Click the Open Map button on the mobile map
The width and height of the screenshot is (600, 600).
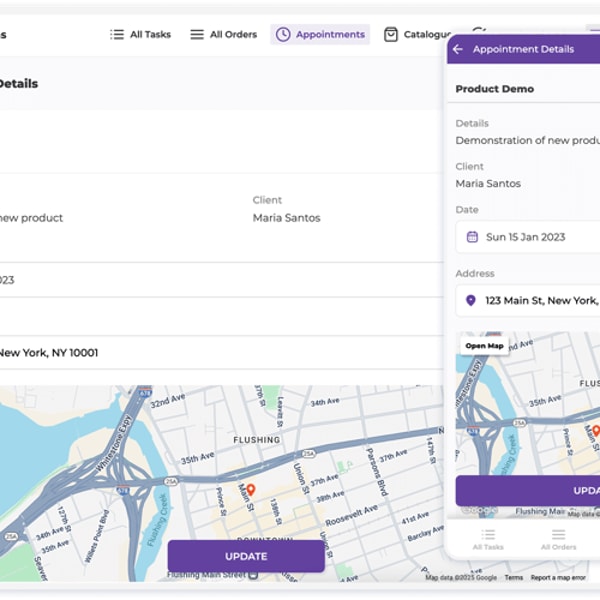click(484, 346)
